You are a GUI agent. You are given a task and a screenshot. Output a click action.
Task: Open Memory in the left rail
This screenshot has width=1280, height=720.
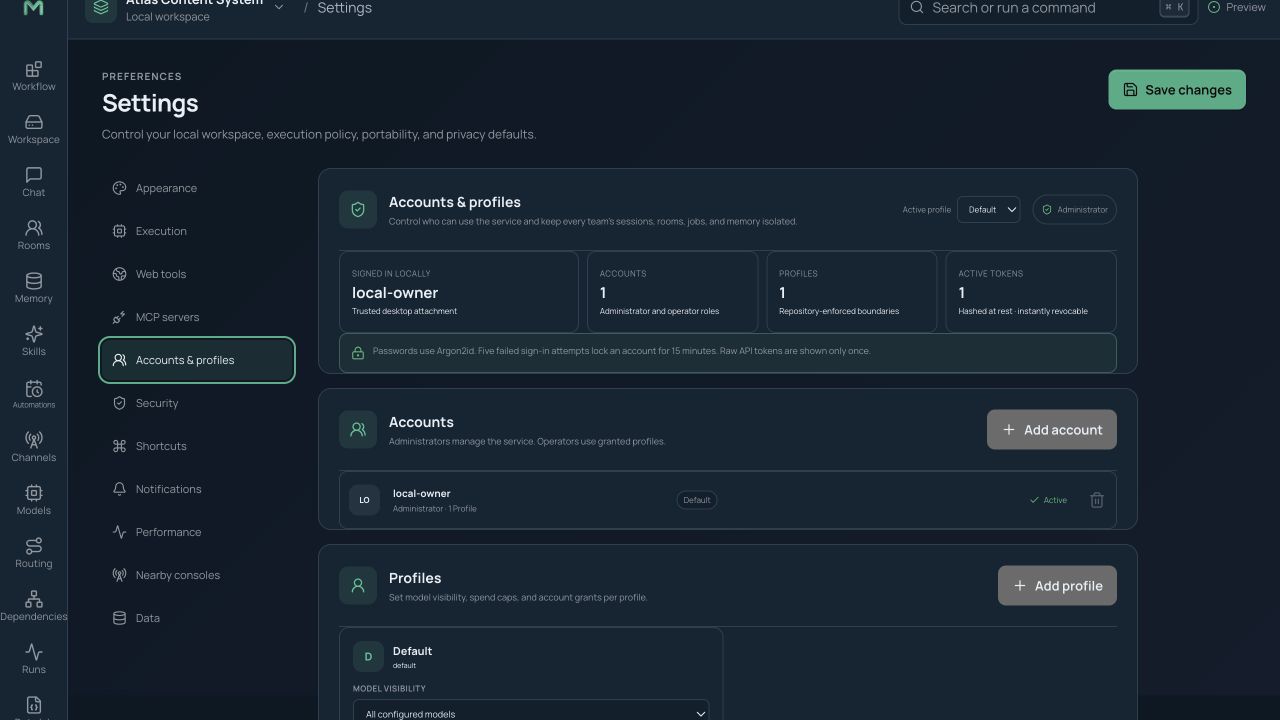33,288
